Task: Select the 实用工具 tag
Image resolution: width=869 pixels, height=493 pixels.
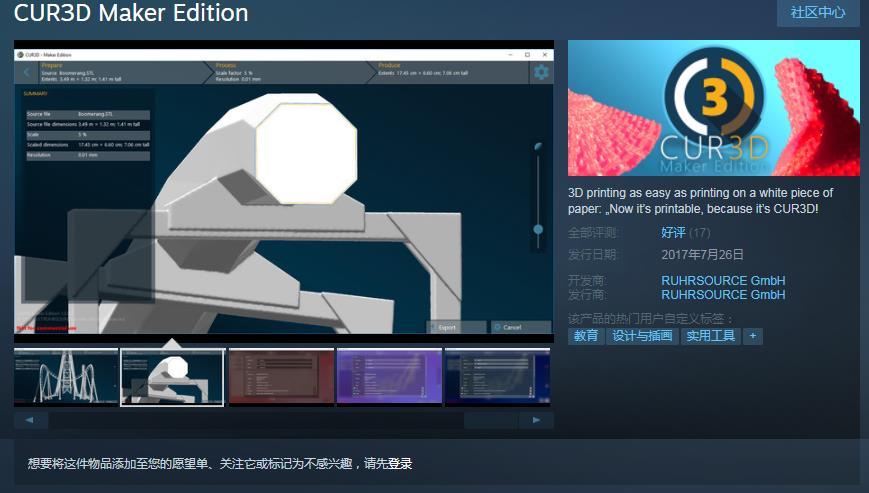Action: (x=710, y=336)
